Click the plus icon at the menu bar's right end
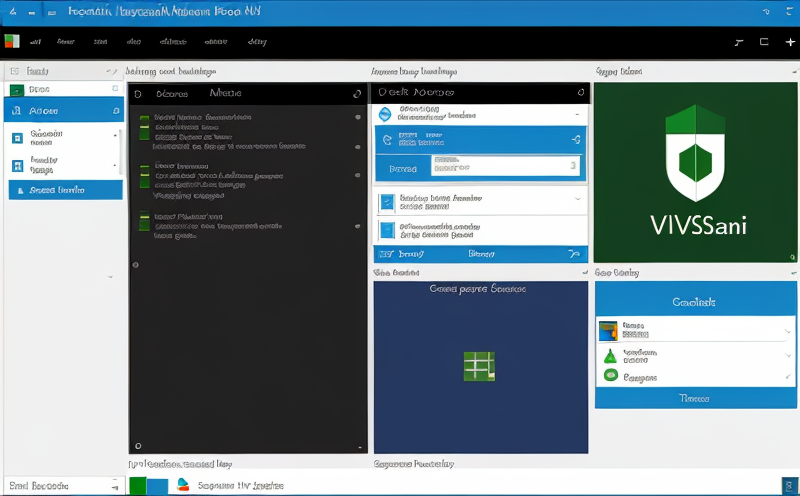Viewport: 800px width, 496px height. (x=790, y=42)
